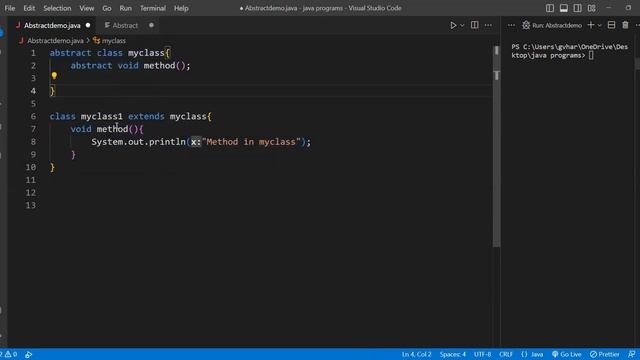Open Customize Layout icon
Viewport: 640px width, 360px height.
[x=591, y=8]
